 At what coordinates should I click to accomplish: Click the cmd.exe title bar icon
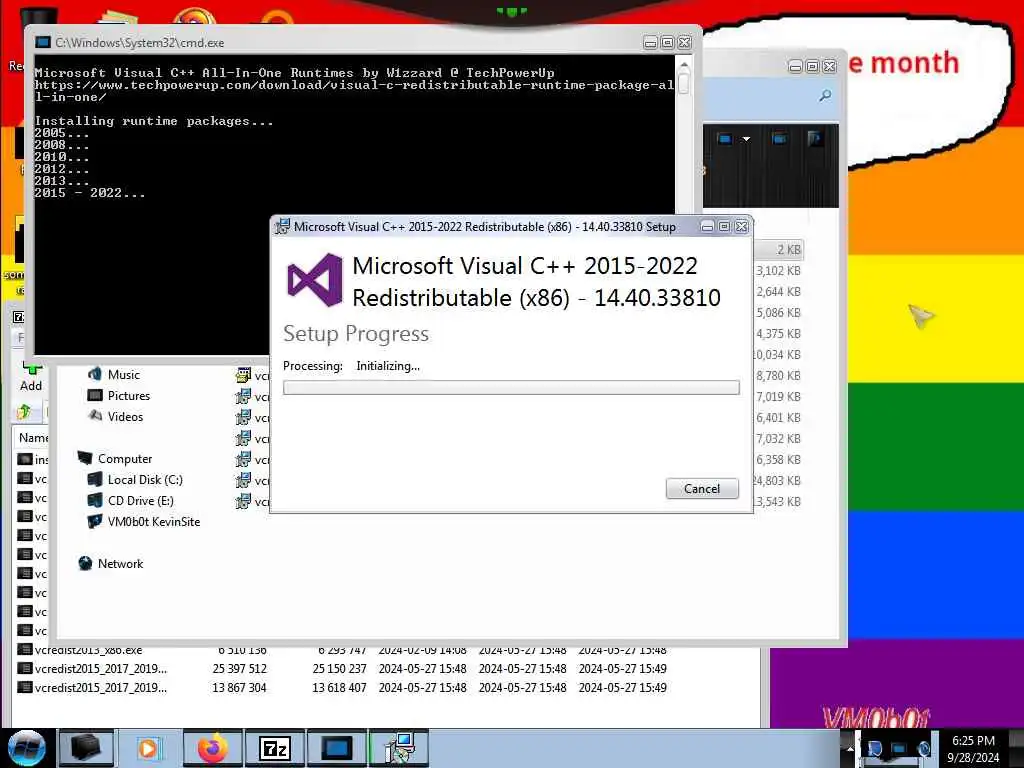tap(42, 42)
